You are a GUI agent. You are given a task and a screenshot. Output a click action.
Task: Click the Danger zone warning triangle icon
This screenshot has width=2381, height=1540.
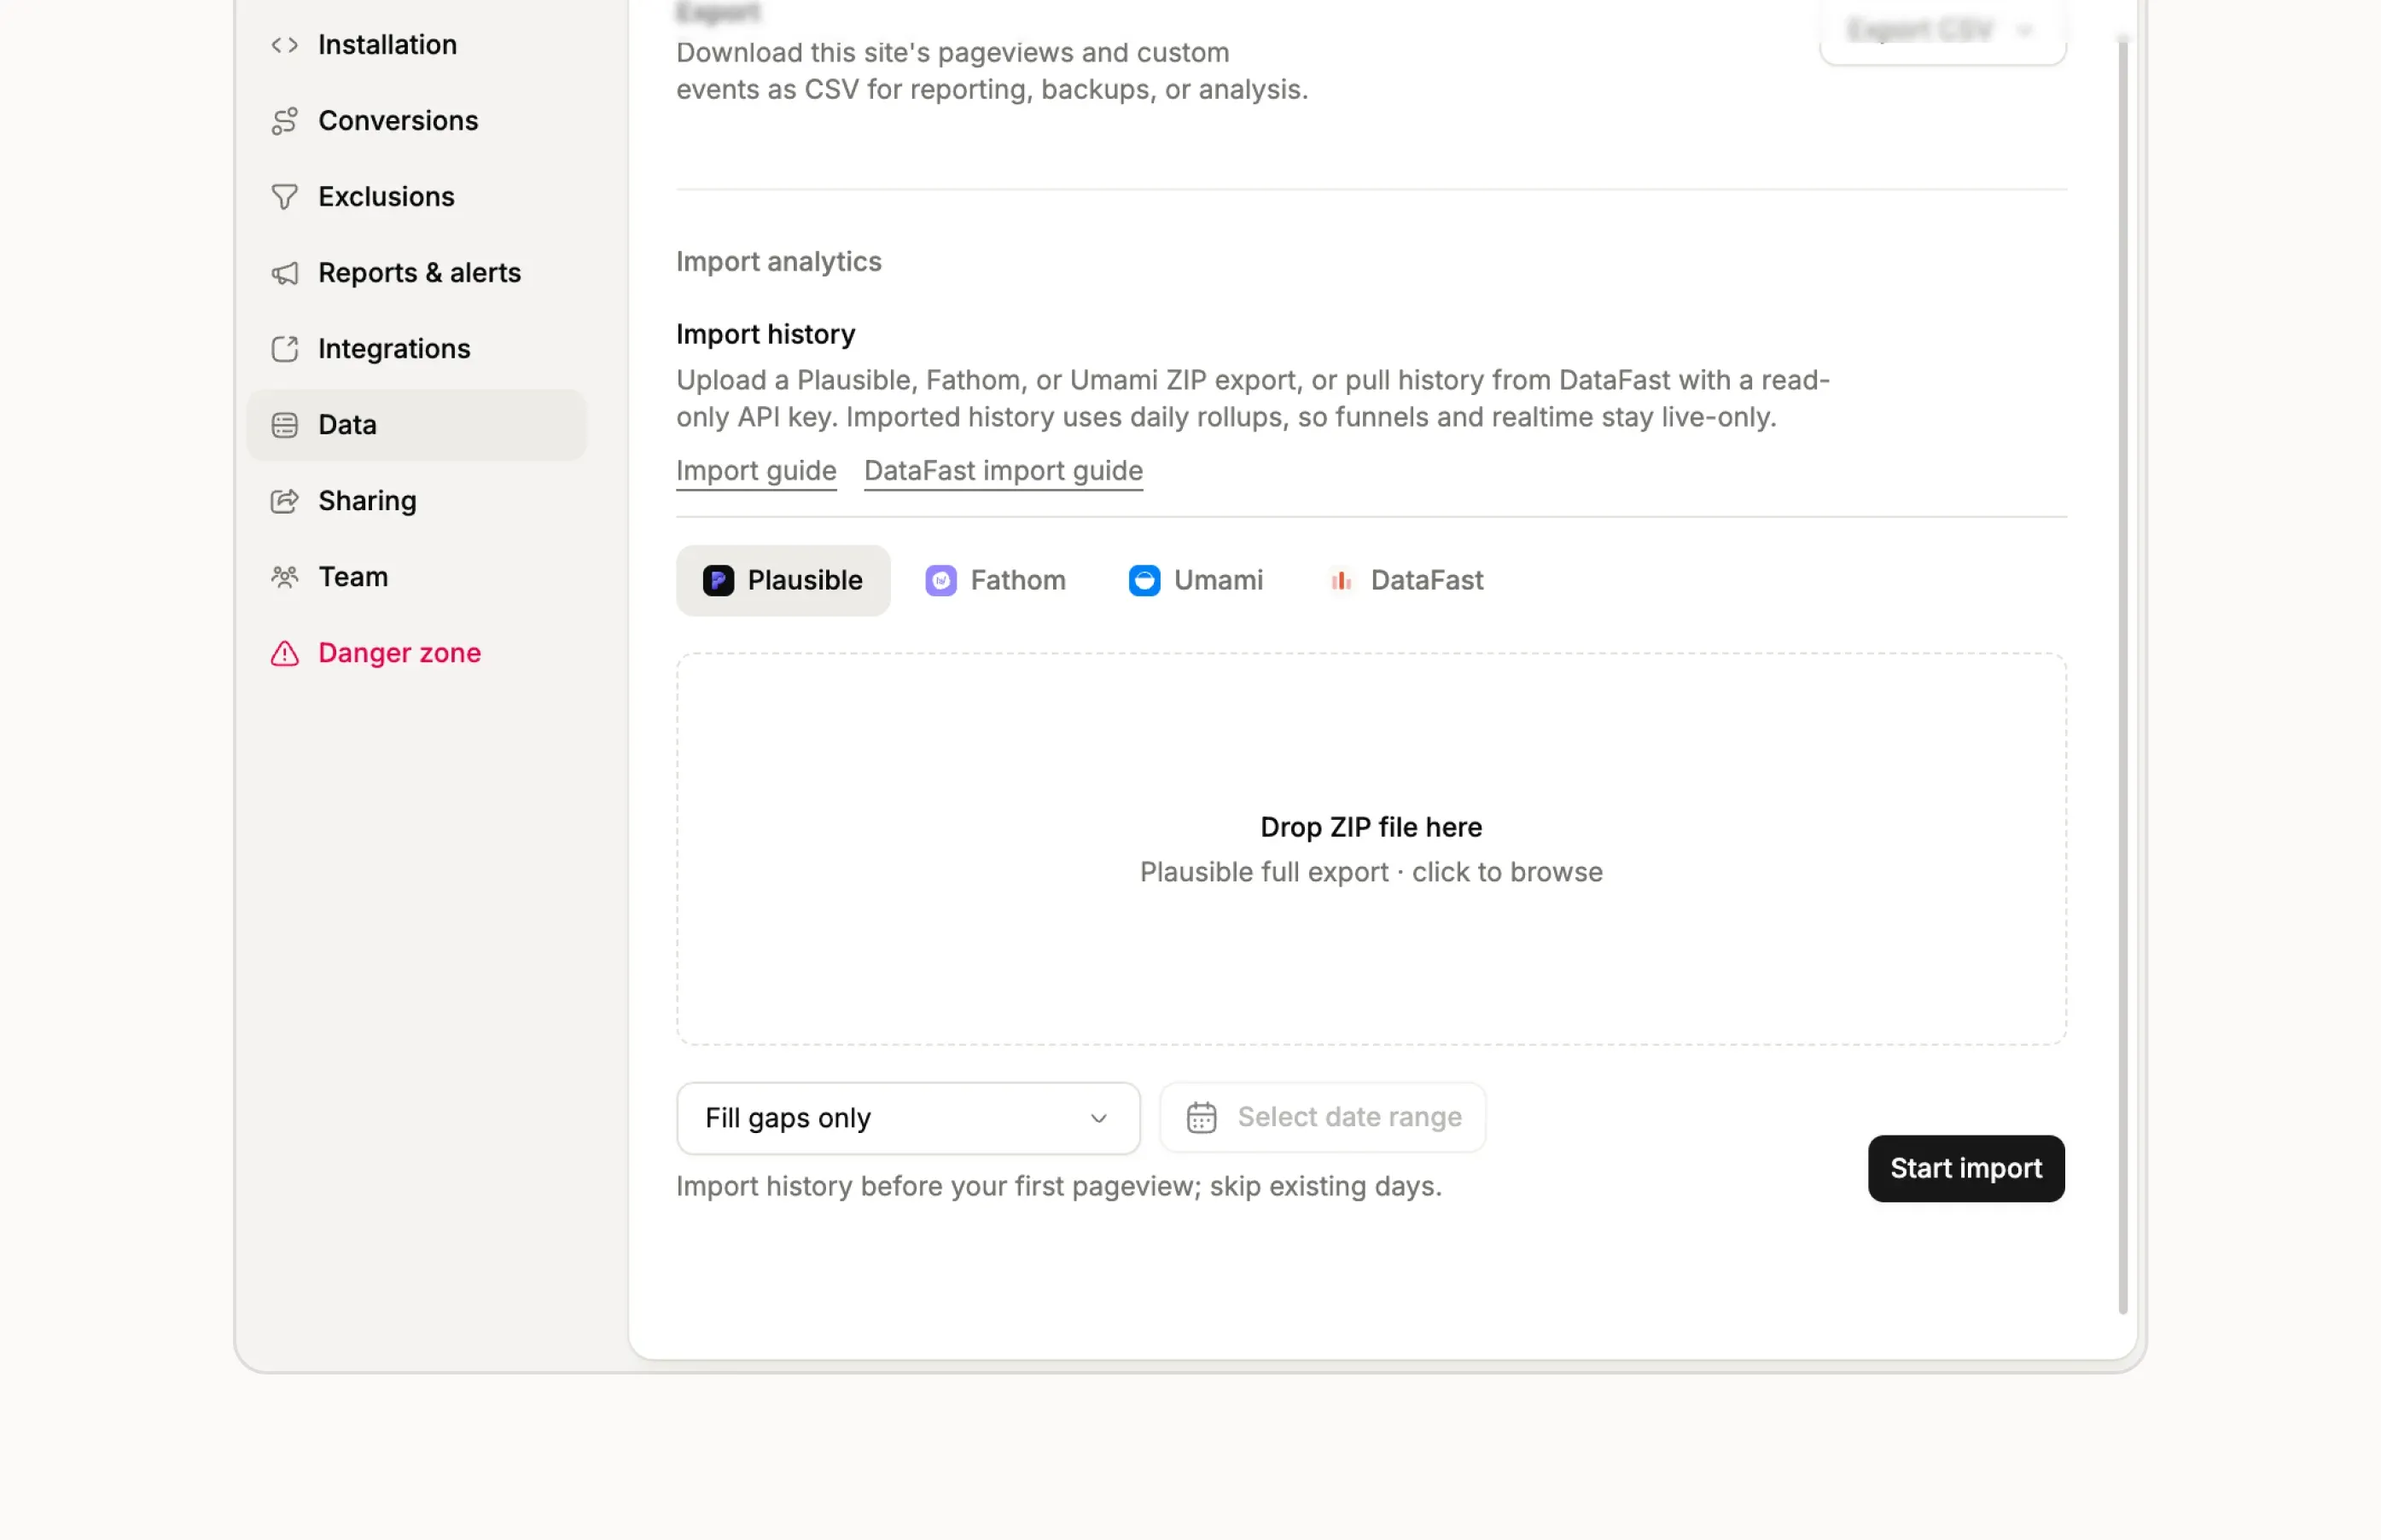click(284, 653)
